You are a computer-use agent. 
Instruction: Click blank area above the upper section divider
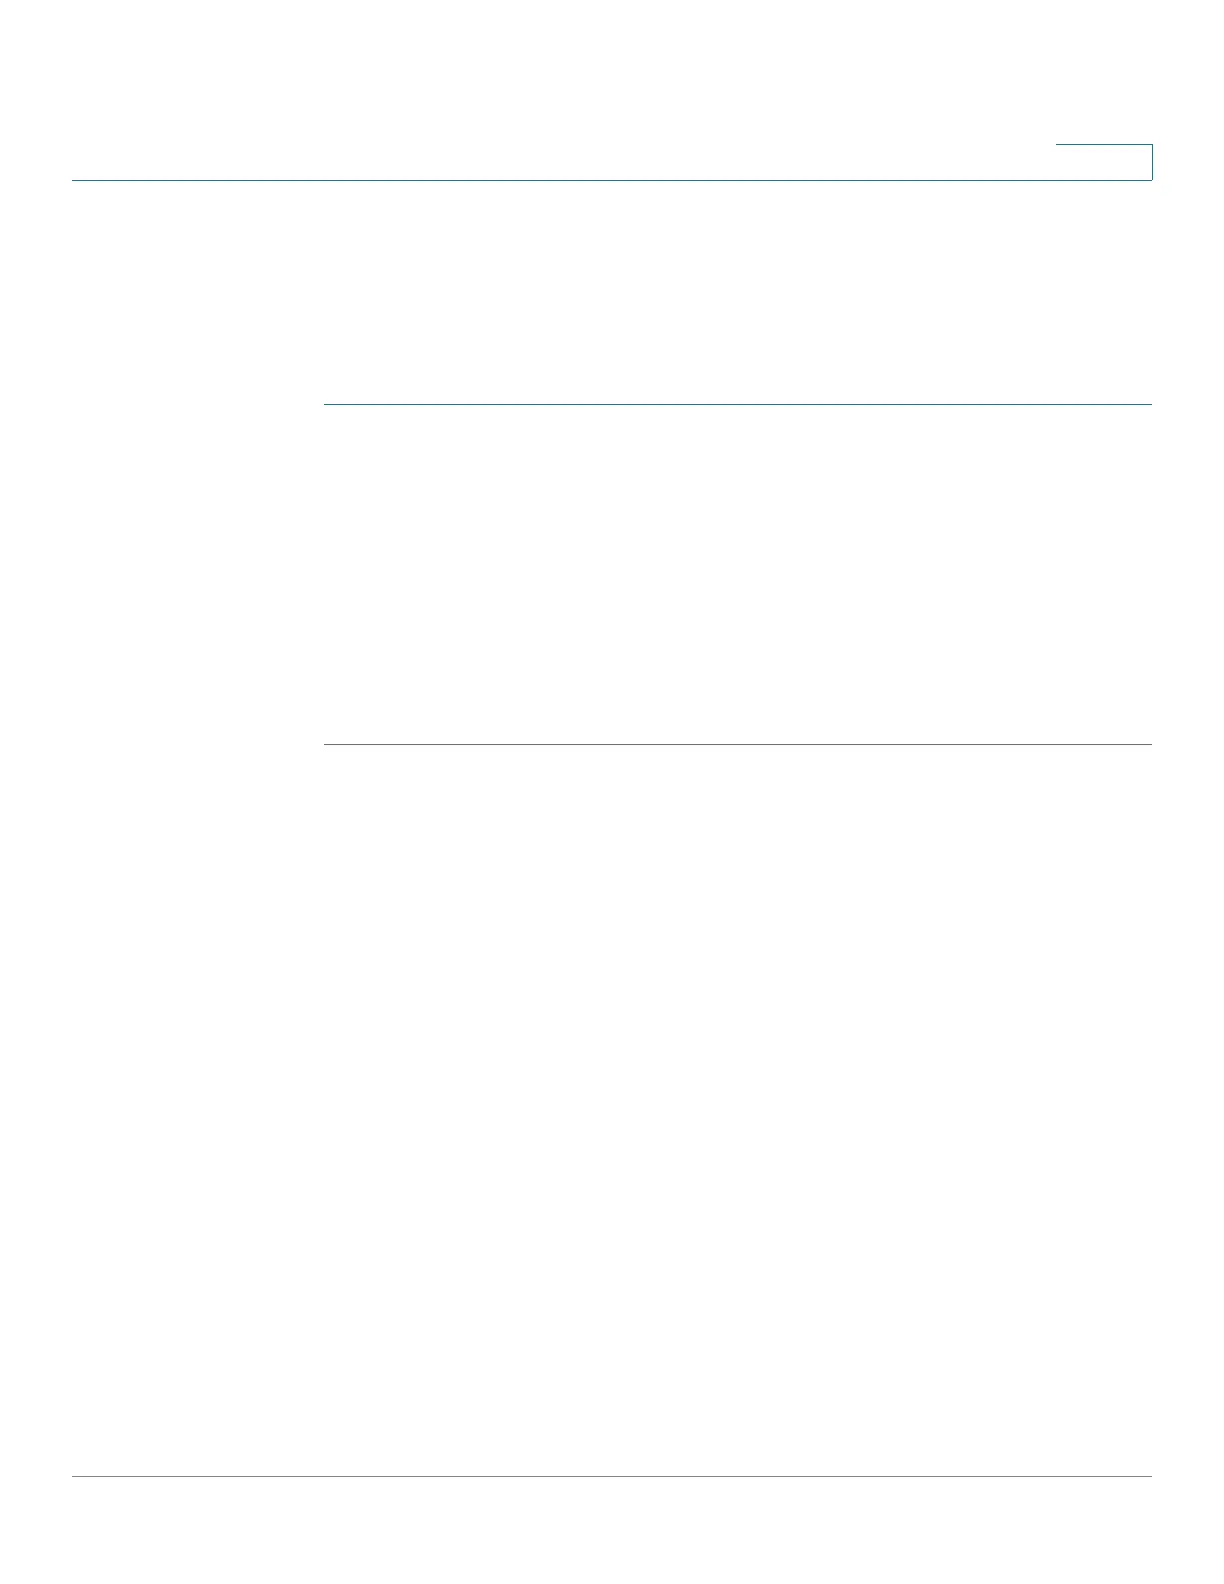(738, 293)
